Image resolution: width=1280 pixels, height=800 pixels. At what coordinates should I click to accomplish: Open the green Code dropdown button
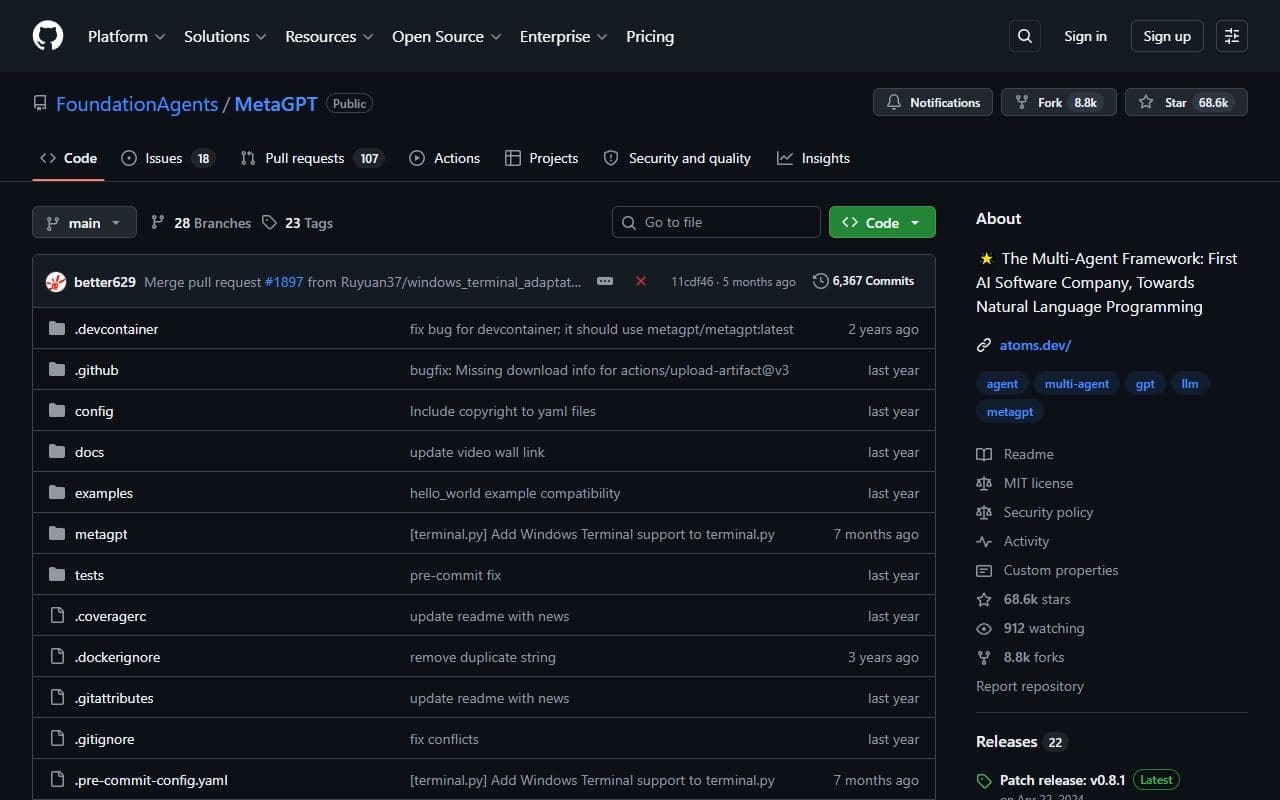882,222
